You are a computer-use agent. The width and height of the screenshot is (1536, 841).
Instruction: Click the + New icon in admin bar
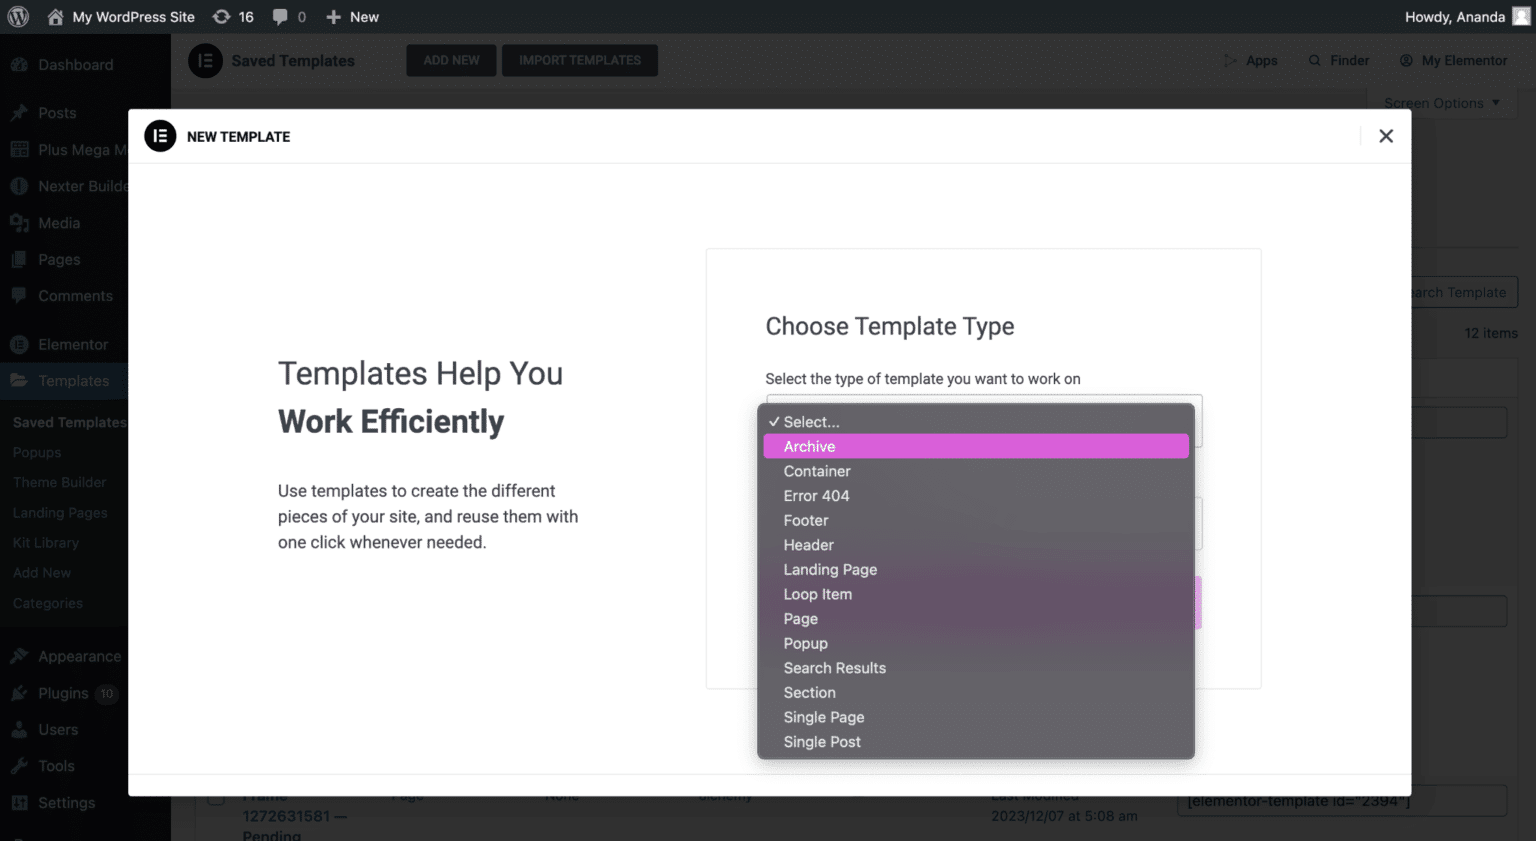(331, 16)
